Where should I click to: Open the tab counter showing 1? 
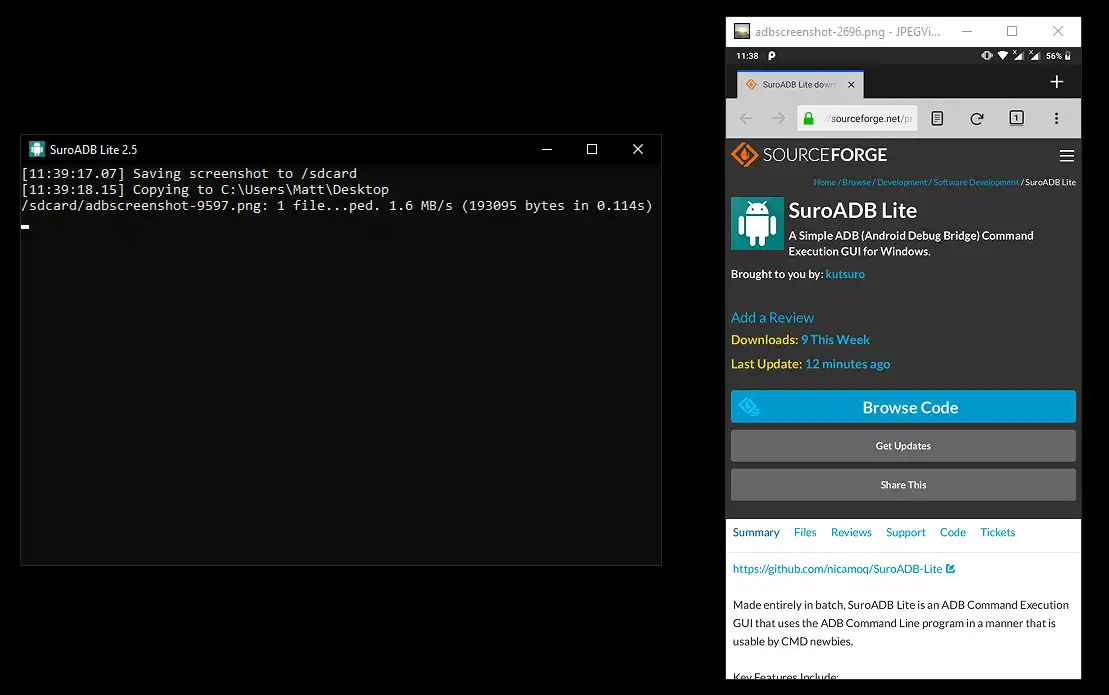pos(1016,118)
